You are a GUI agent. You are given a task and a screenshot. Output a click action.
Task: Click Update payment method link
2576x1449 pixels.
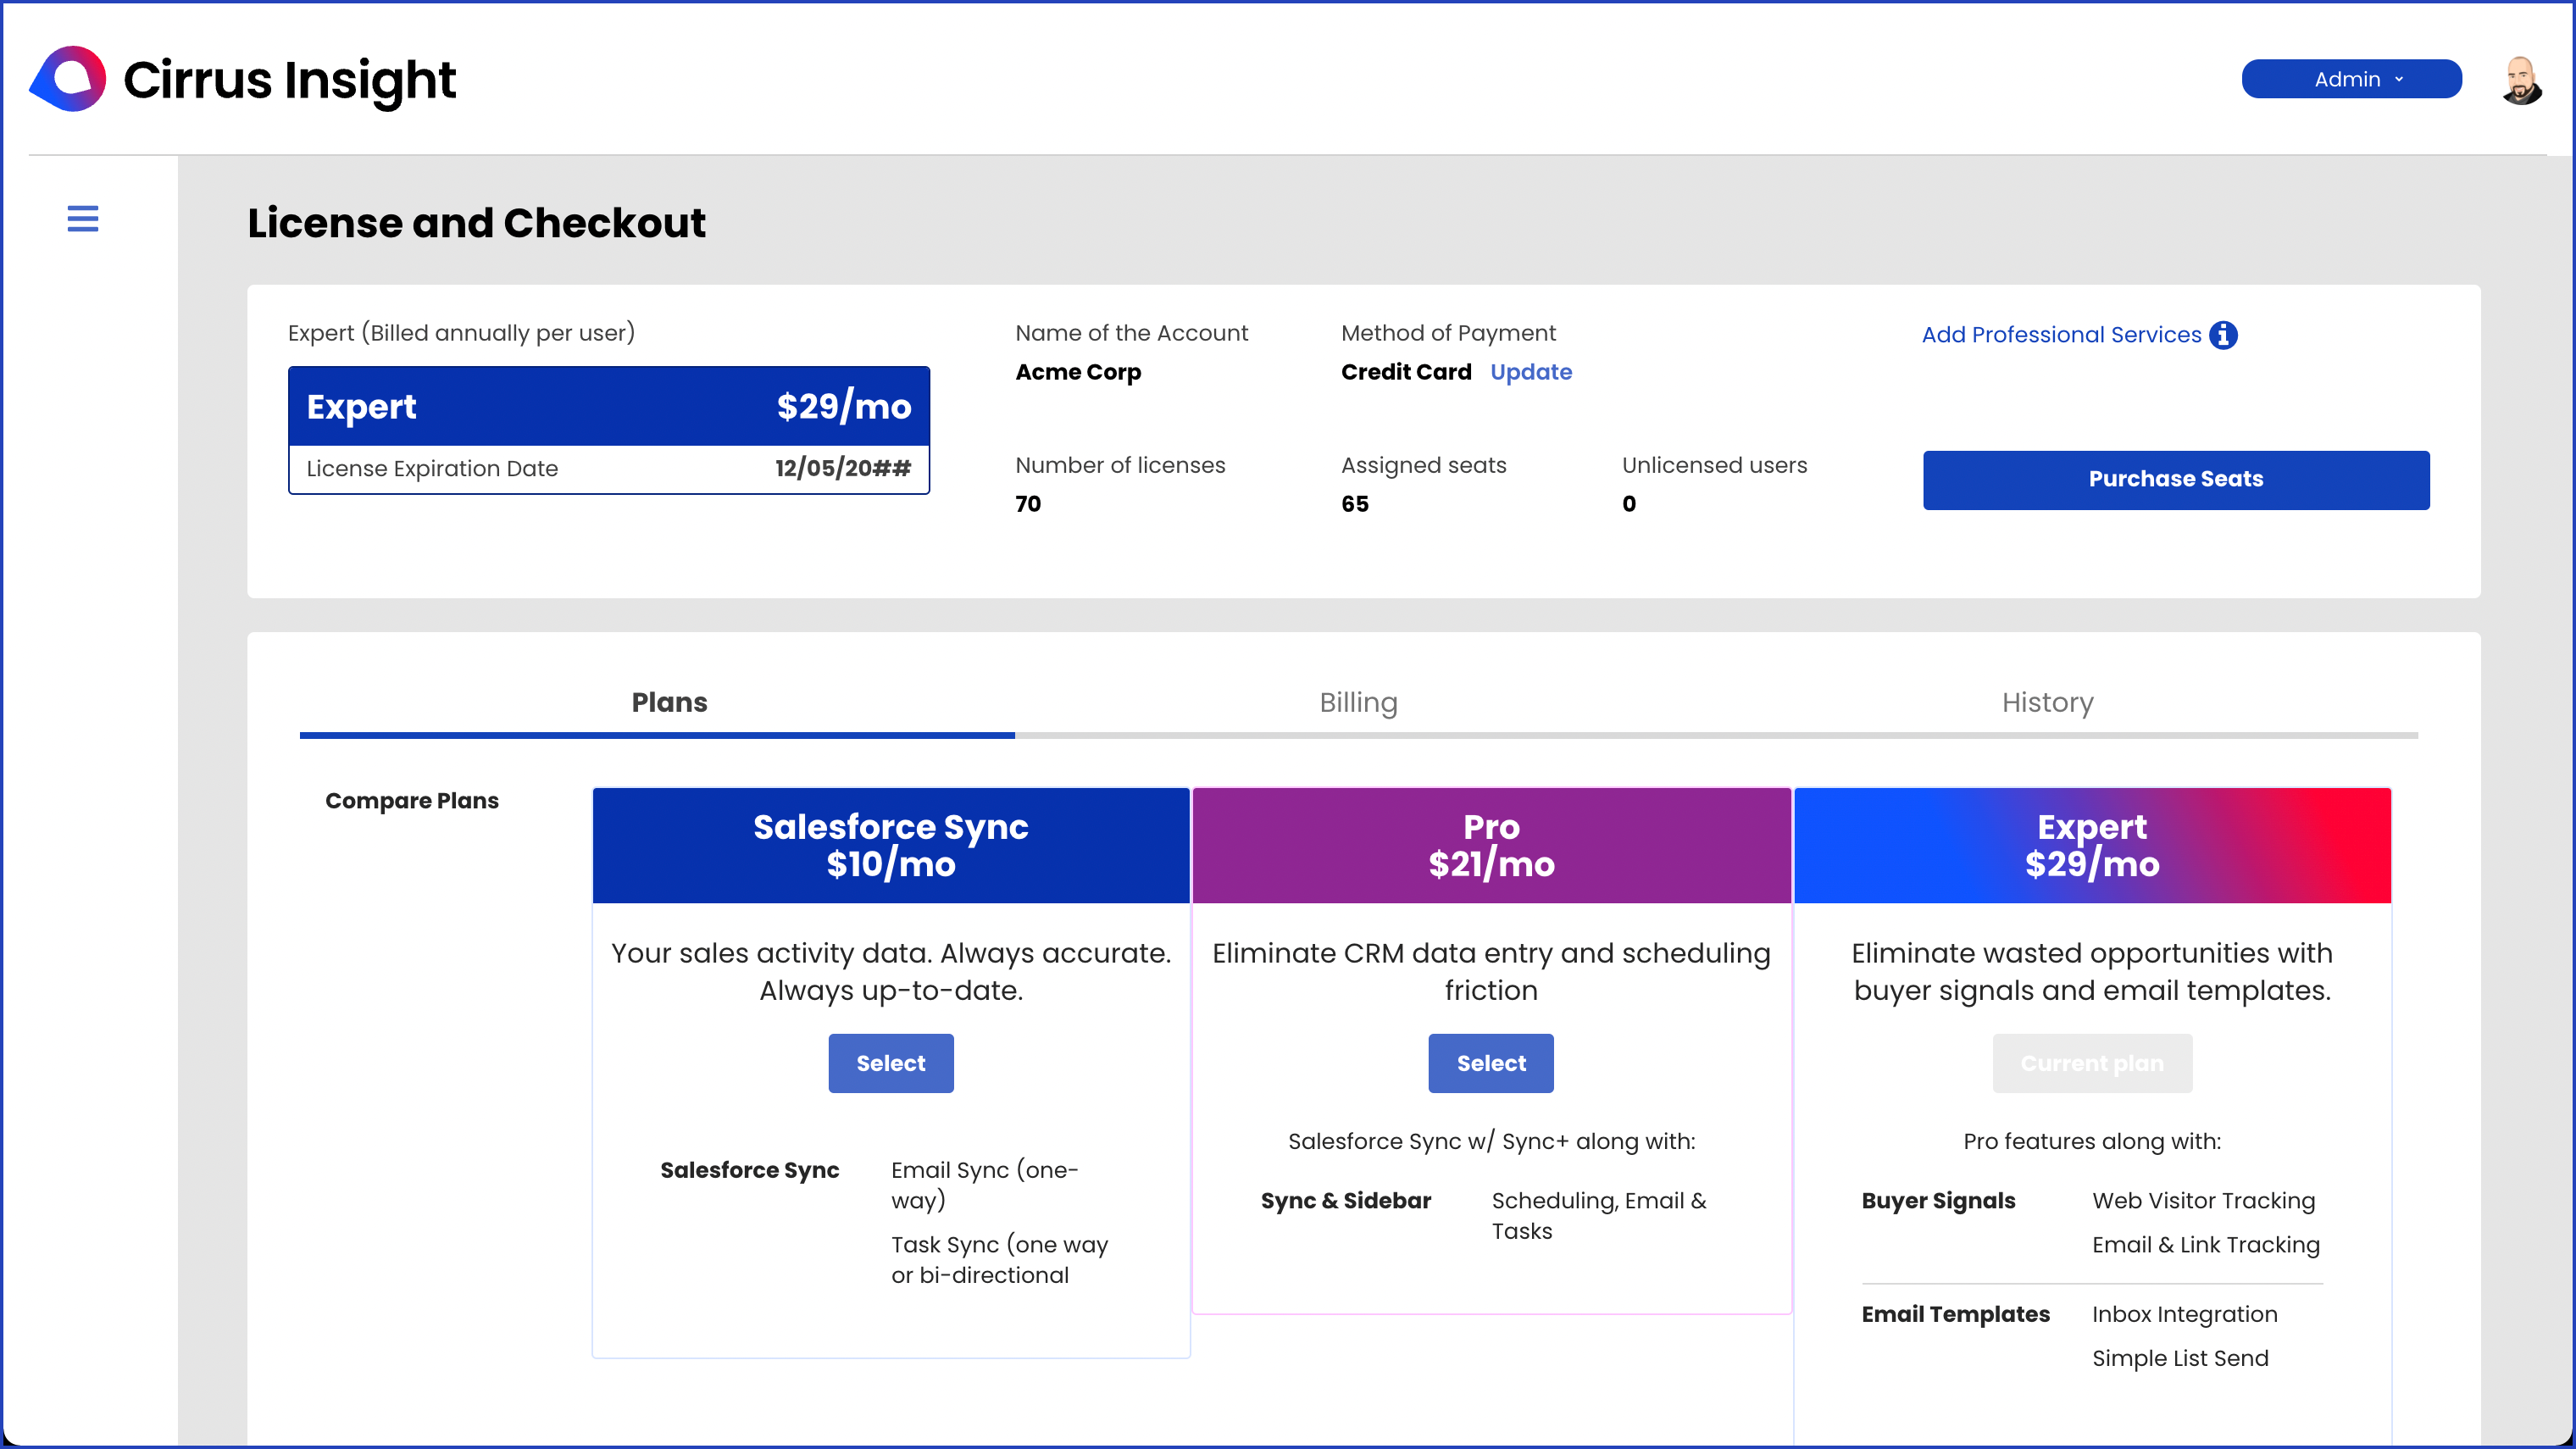tap(1531, 372)
